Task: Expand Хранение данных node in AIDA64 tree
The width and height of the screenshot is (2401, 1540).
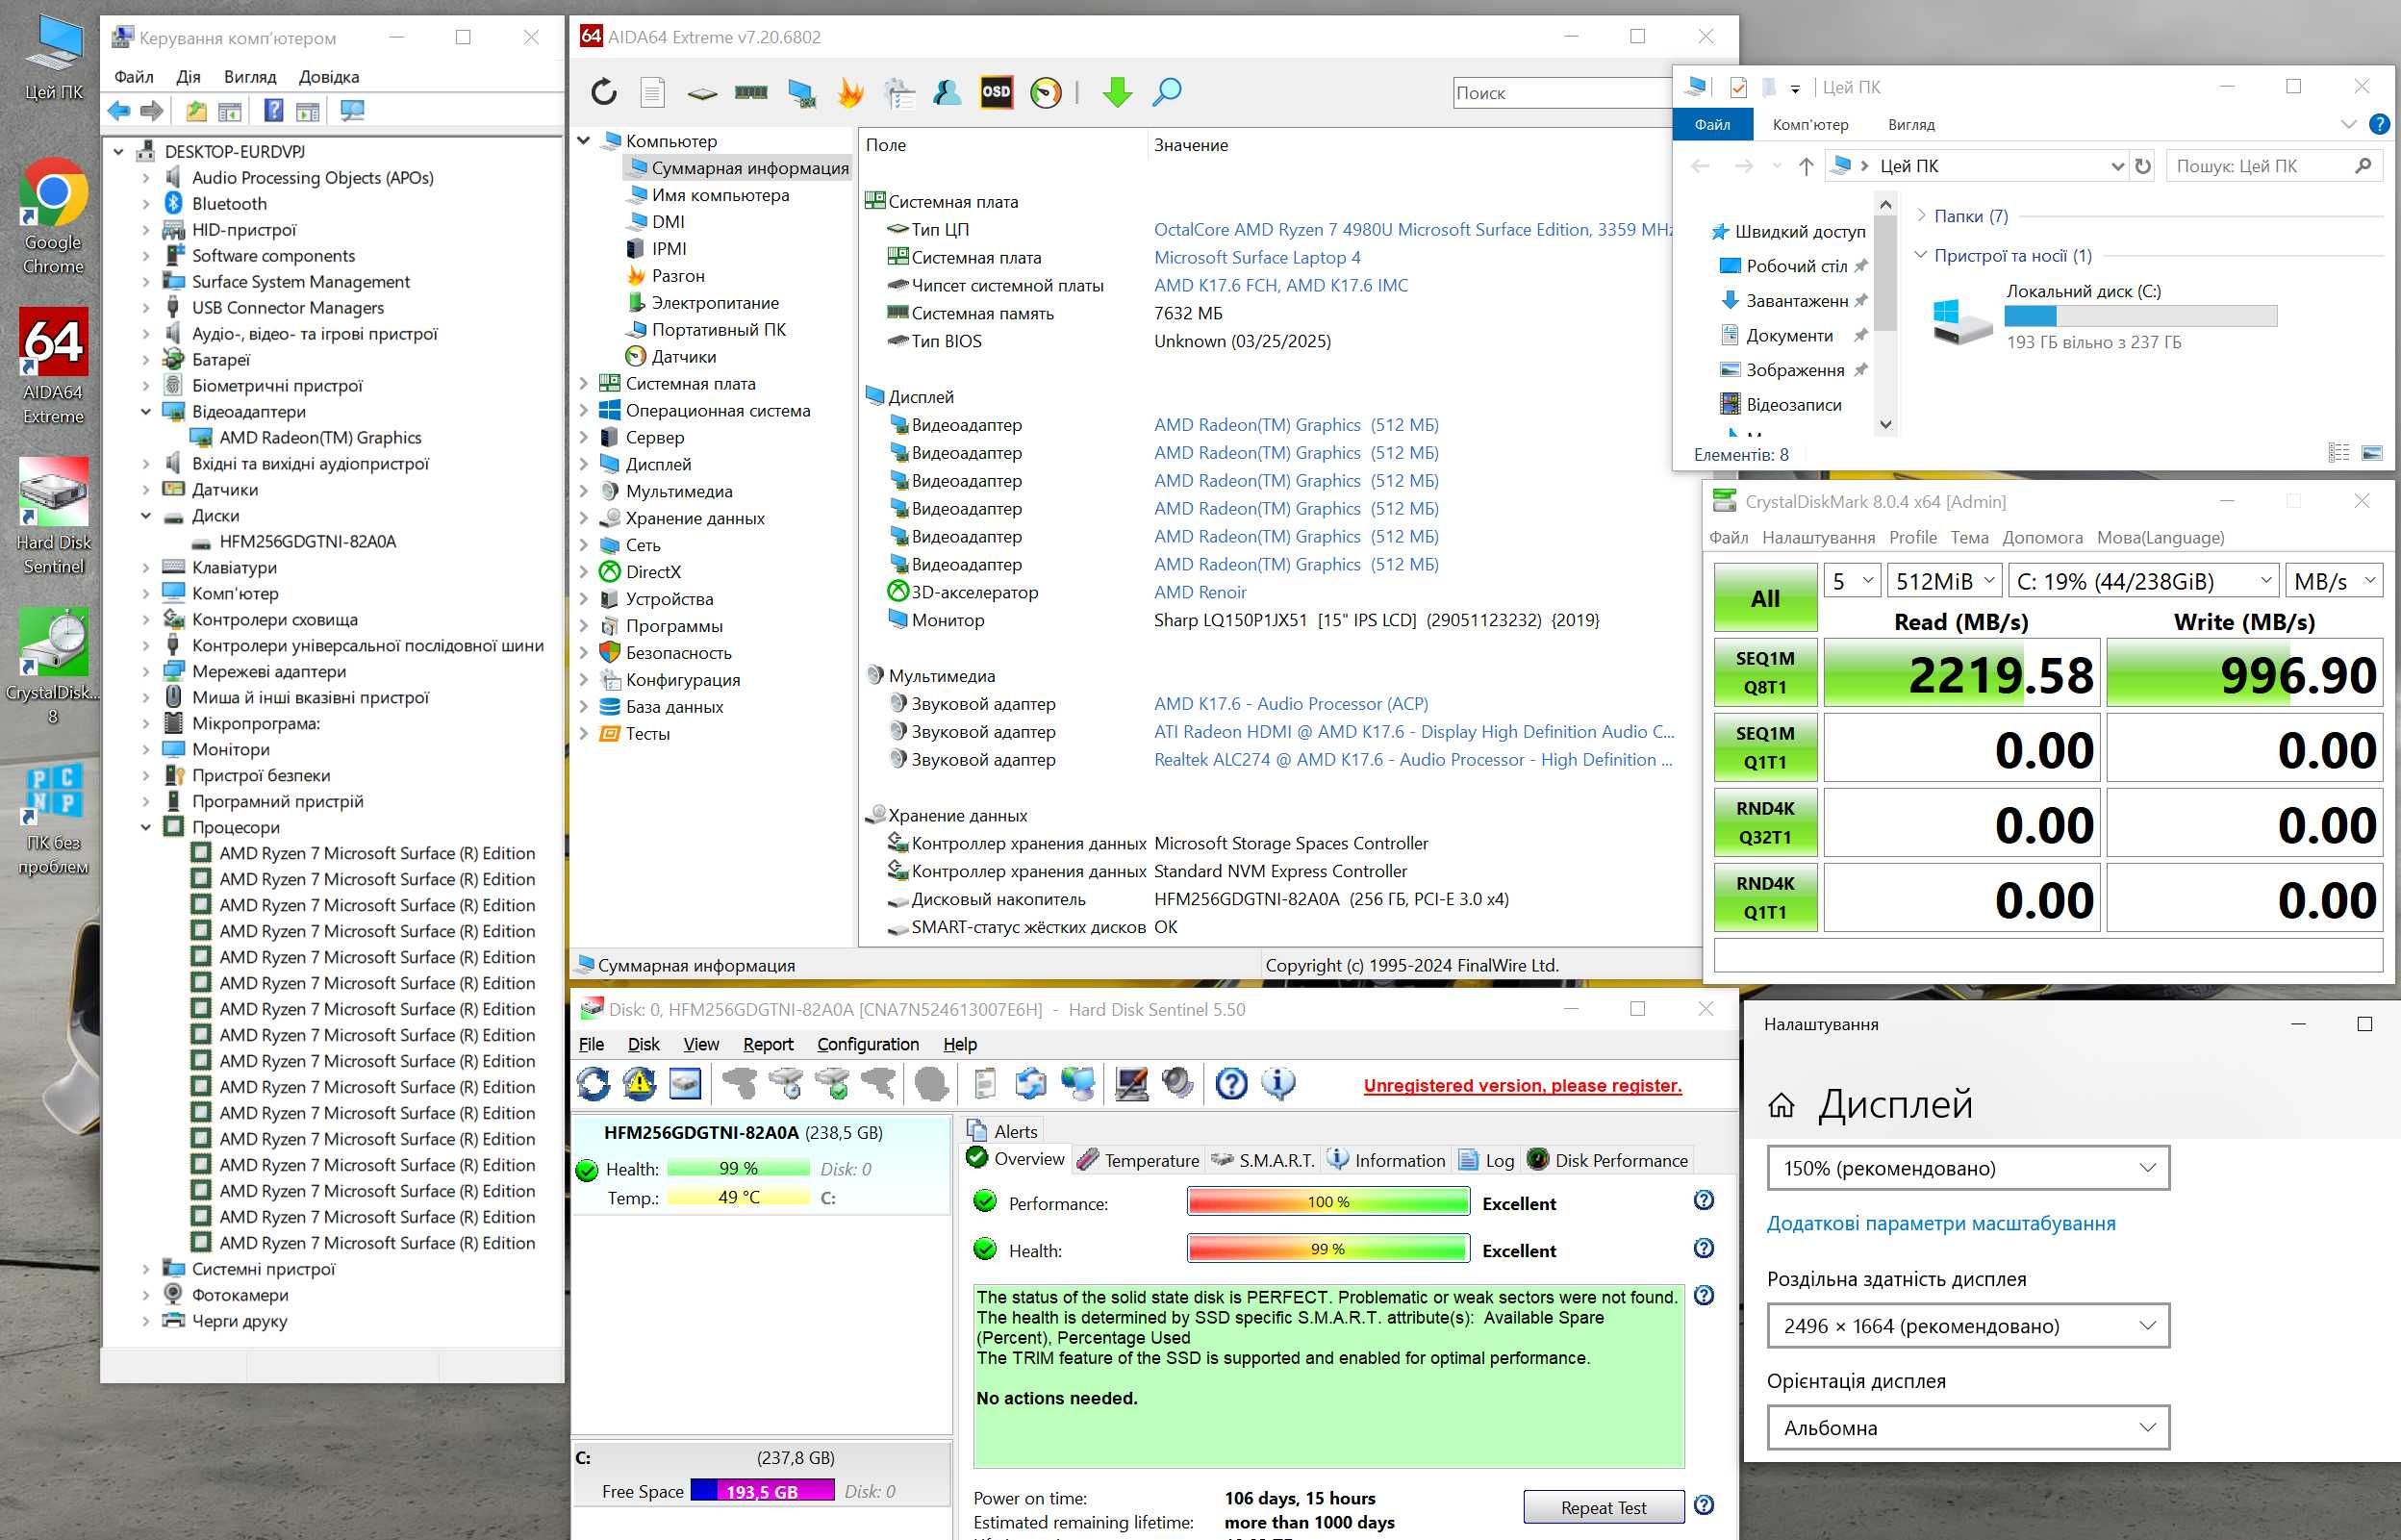Action: tap(584, 518)
